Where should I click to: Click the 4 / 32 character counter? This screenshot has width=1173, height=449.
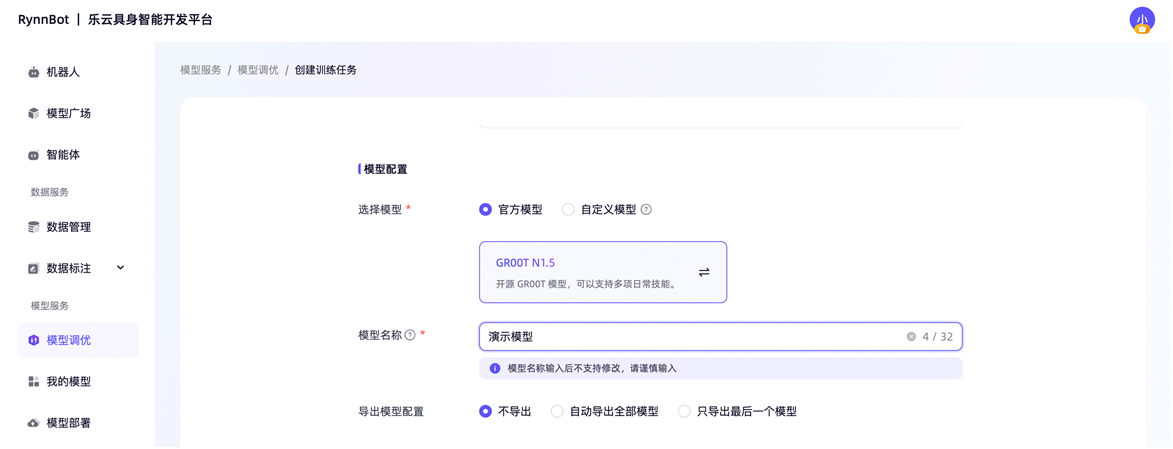pos(937,337)
